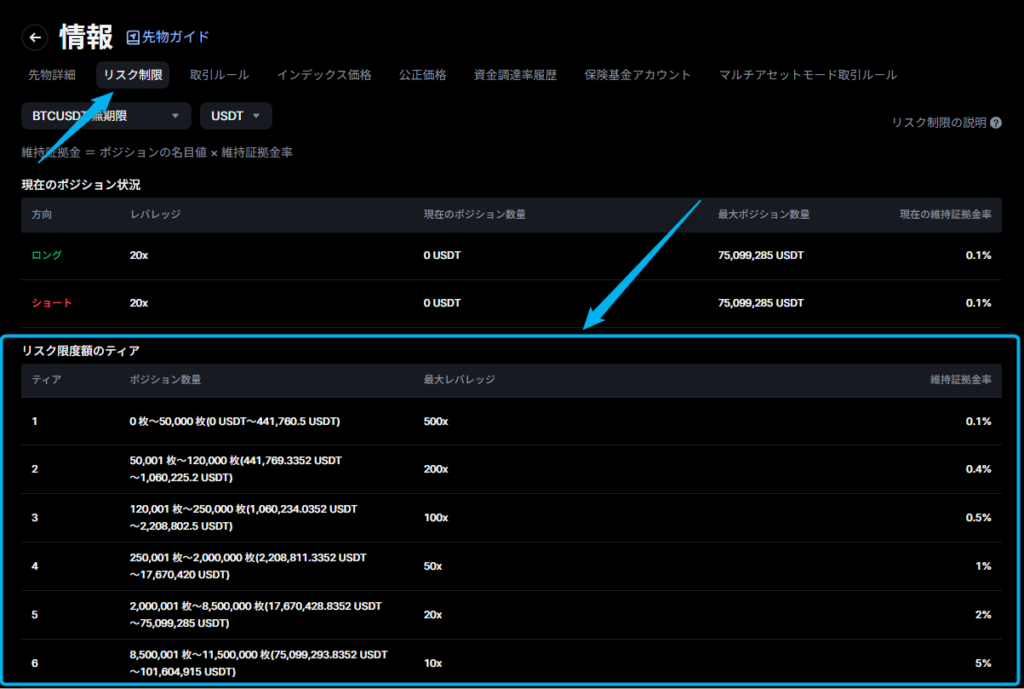Click the ロング direction cell

point(47,255)
